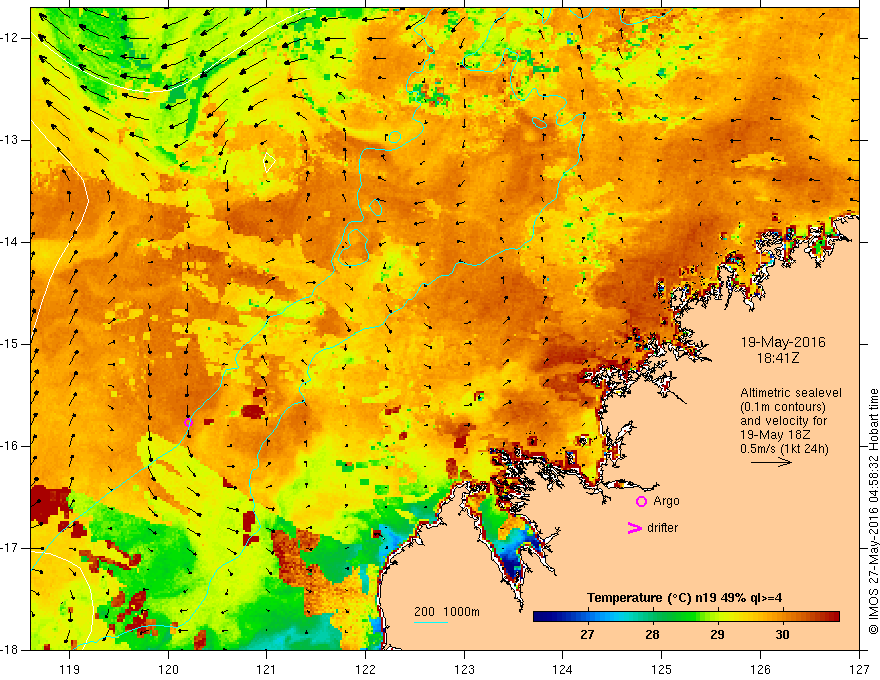Image resolution: width=880 pixels, height=680 pixels.
Task: Click the 18:41Z time label
Action: coord(777,358)
